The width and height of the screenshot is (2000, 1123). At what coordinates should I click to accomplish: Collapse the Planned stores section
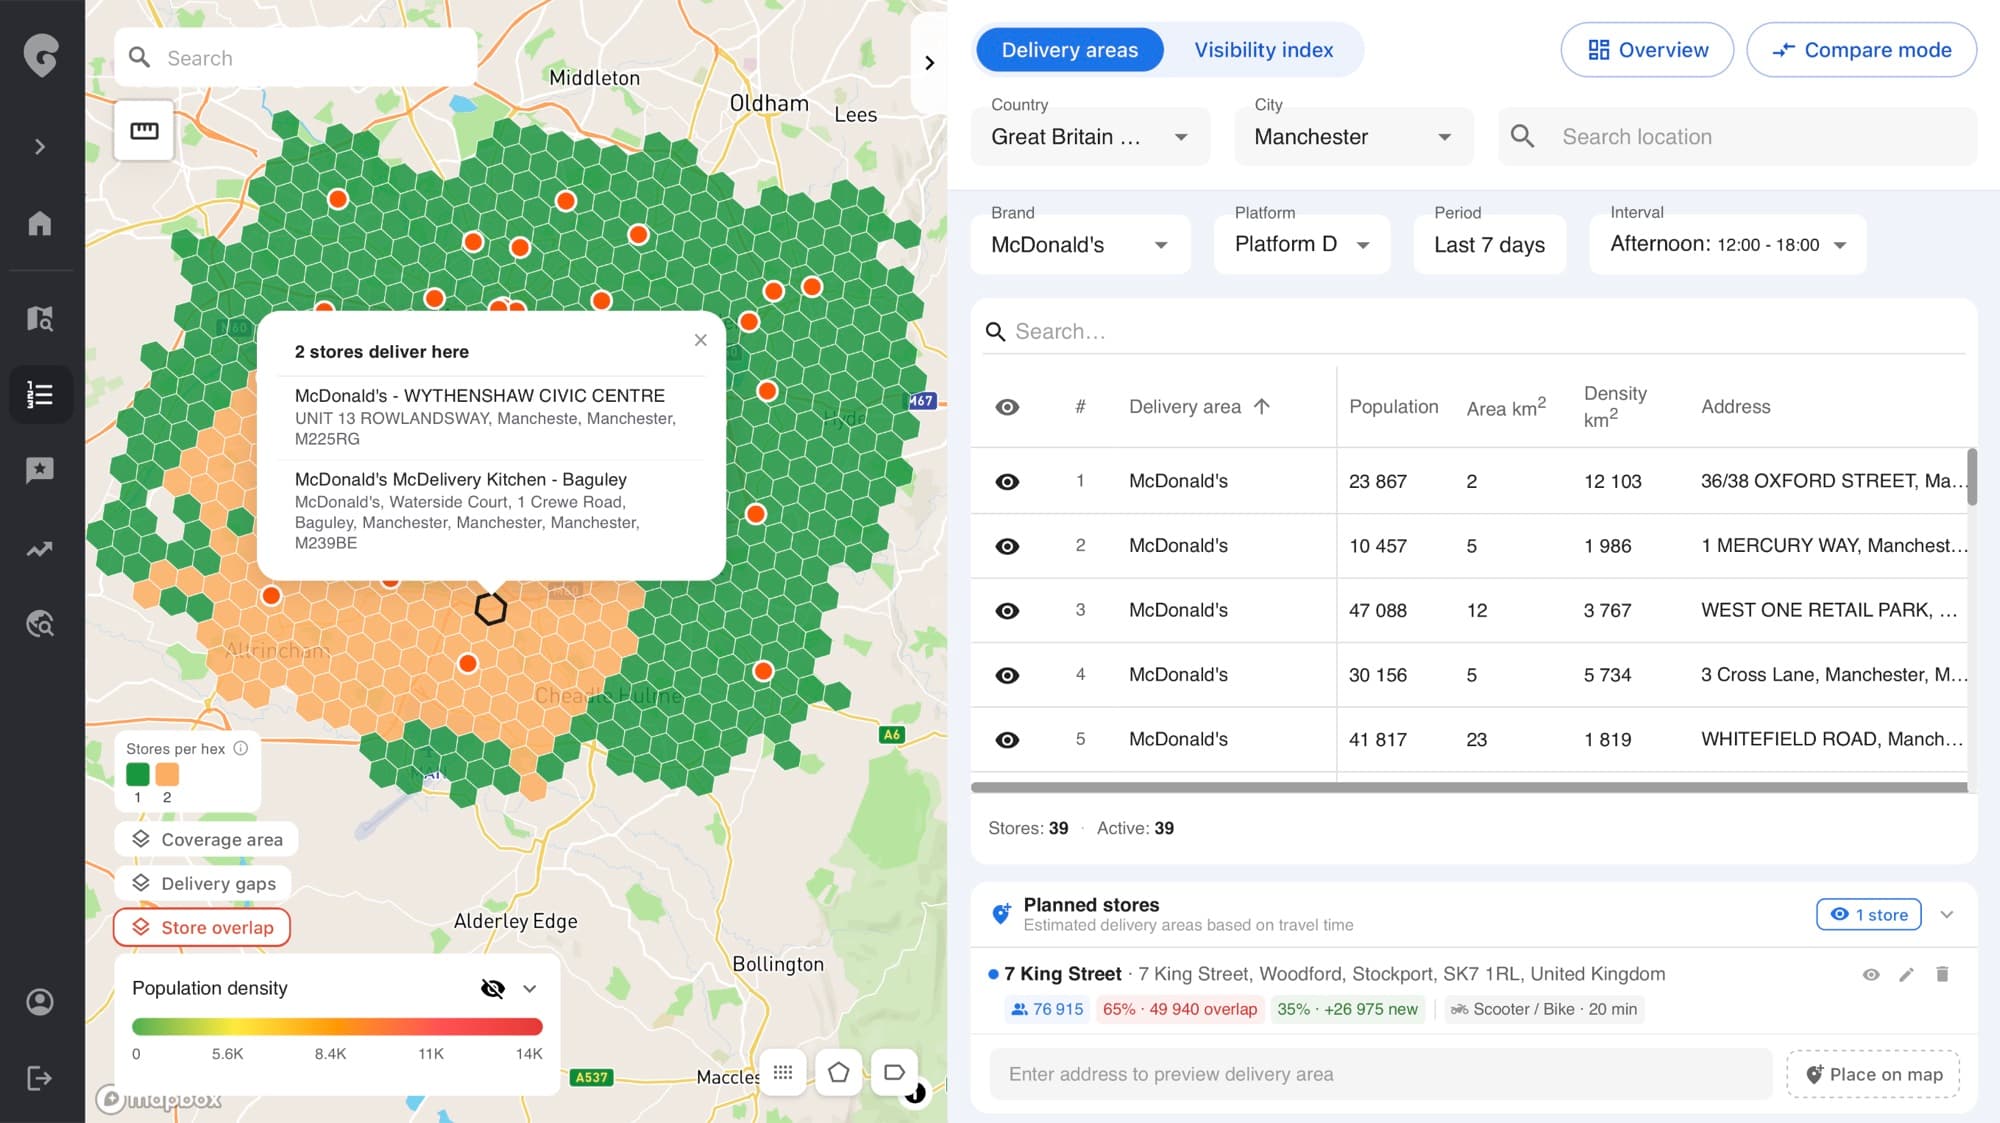click(x=1947, y=914)
